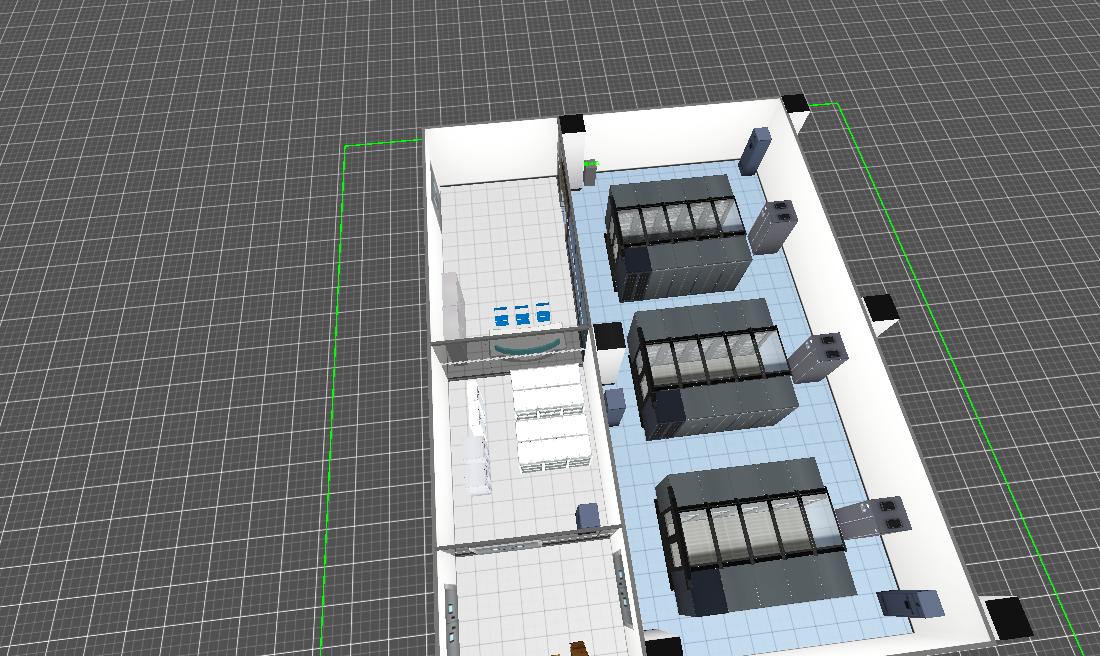The height and width of the screenshot is (656, 1100).
Task: Click the black pillar at far back-right corner
Action: [794, 102]
